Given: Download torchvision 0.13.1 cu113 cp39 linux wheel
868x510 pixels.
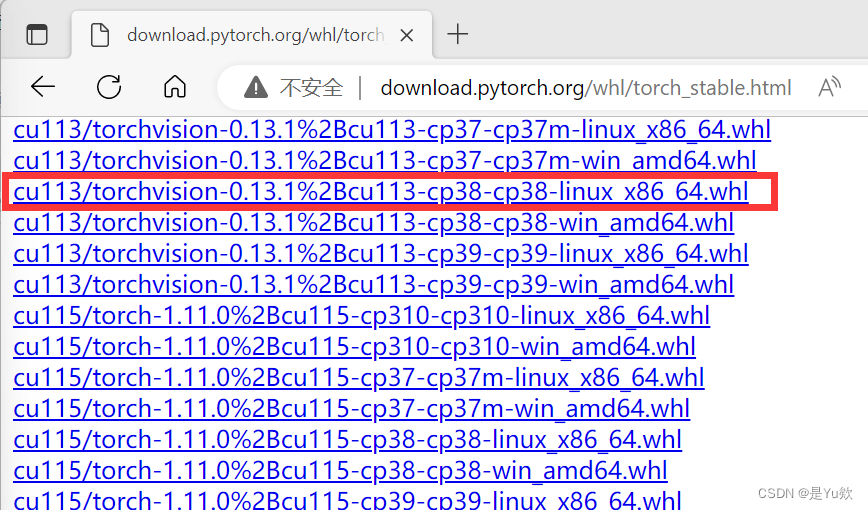Looking at the screenshot, I should 381,254.
